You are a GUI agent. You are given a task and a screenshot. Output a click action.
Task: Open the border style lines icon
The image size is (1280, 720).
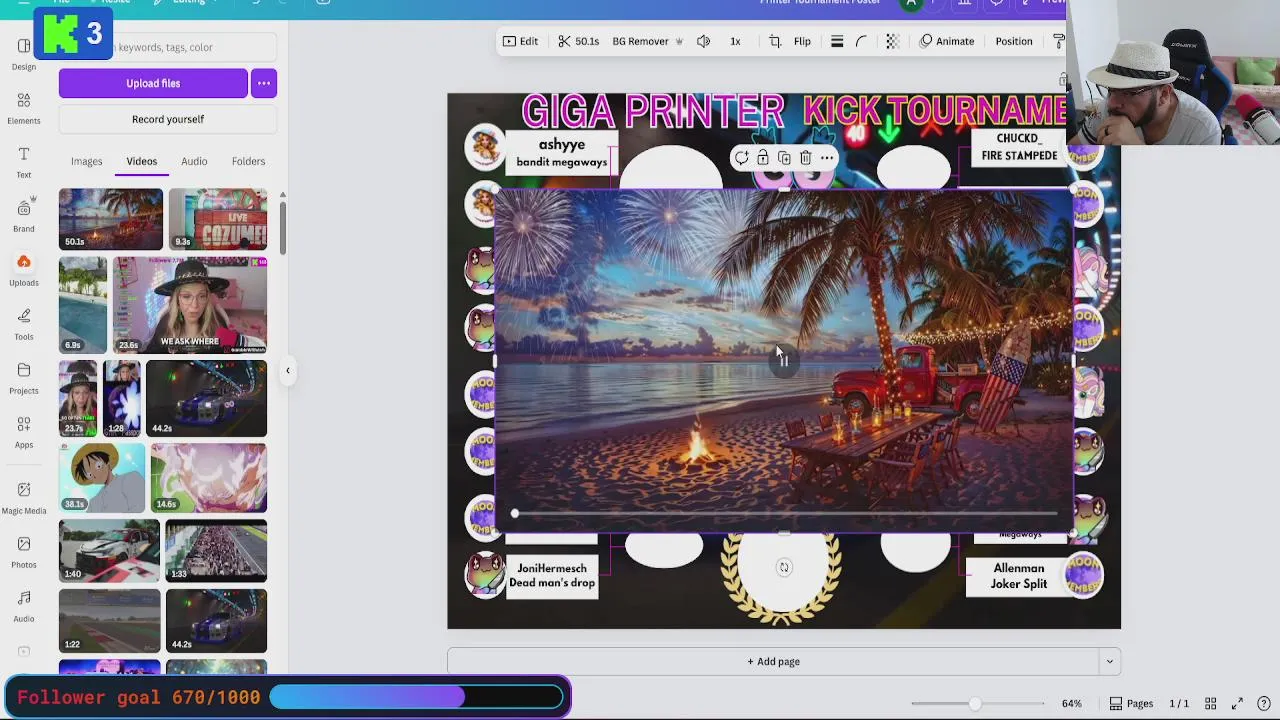(837, 41)
